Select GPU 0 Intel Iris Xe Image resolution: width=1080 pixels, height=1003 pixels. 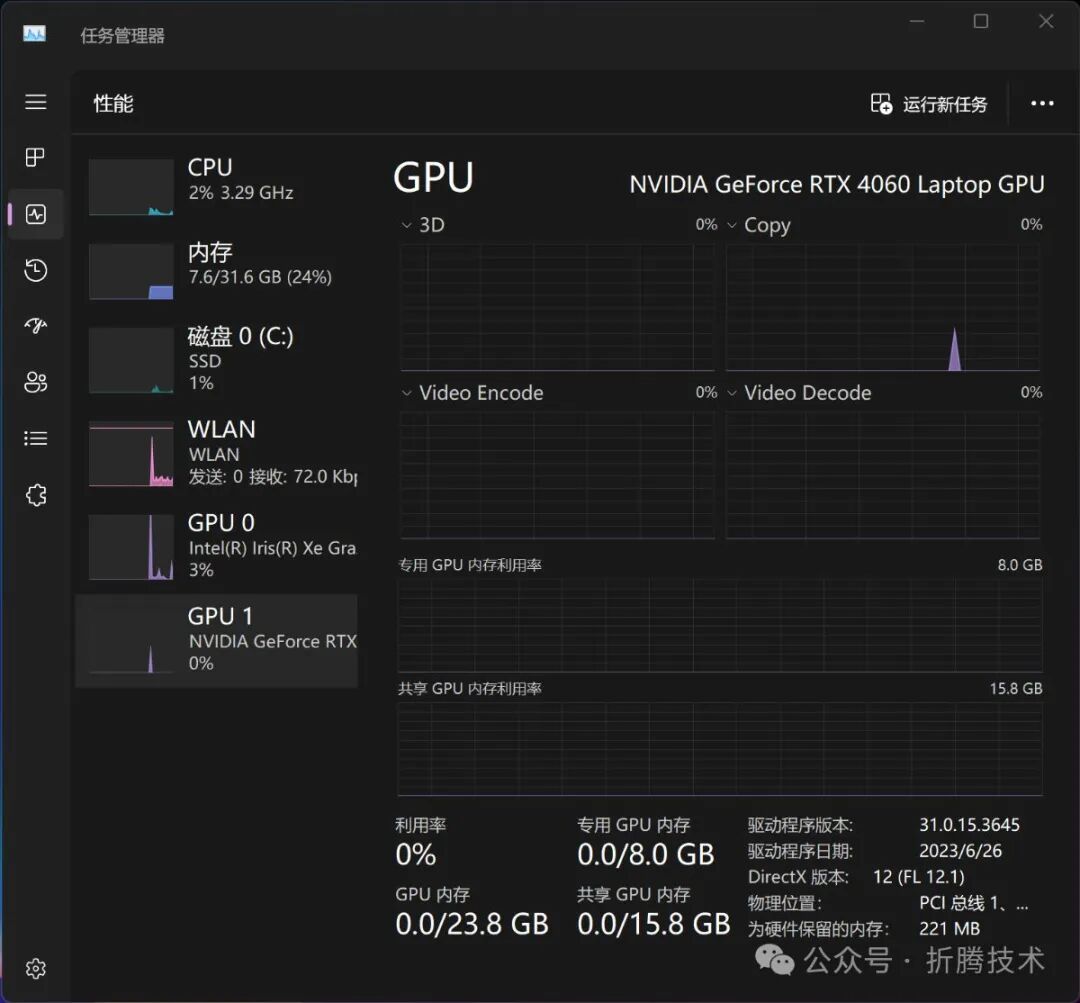[216, 546]
